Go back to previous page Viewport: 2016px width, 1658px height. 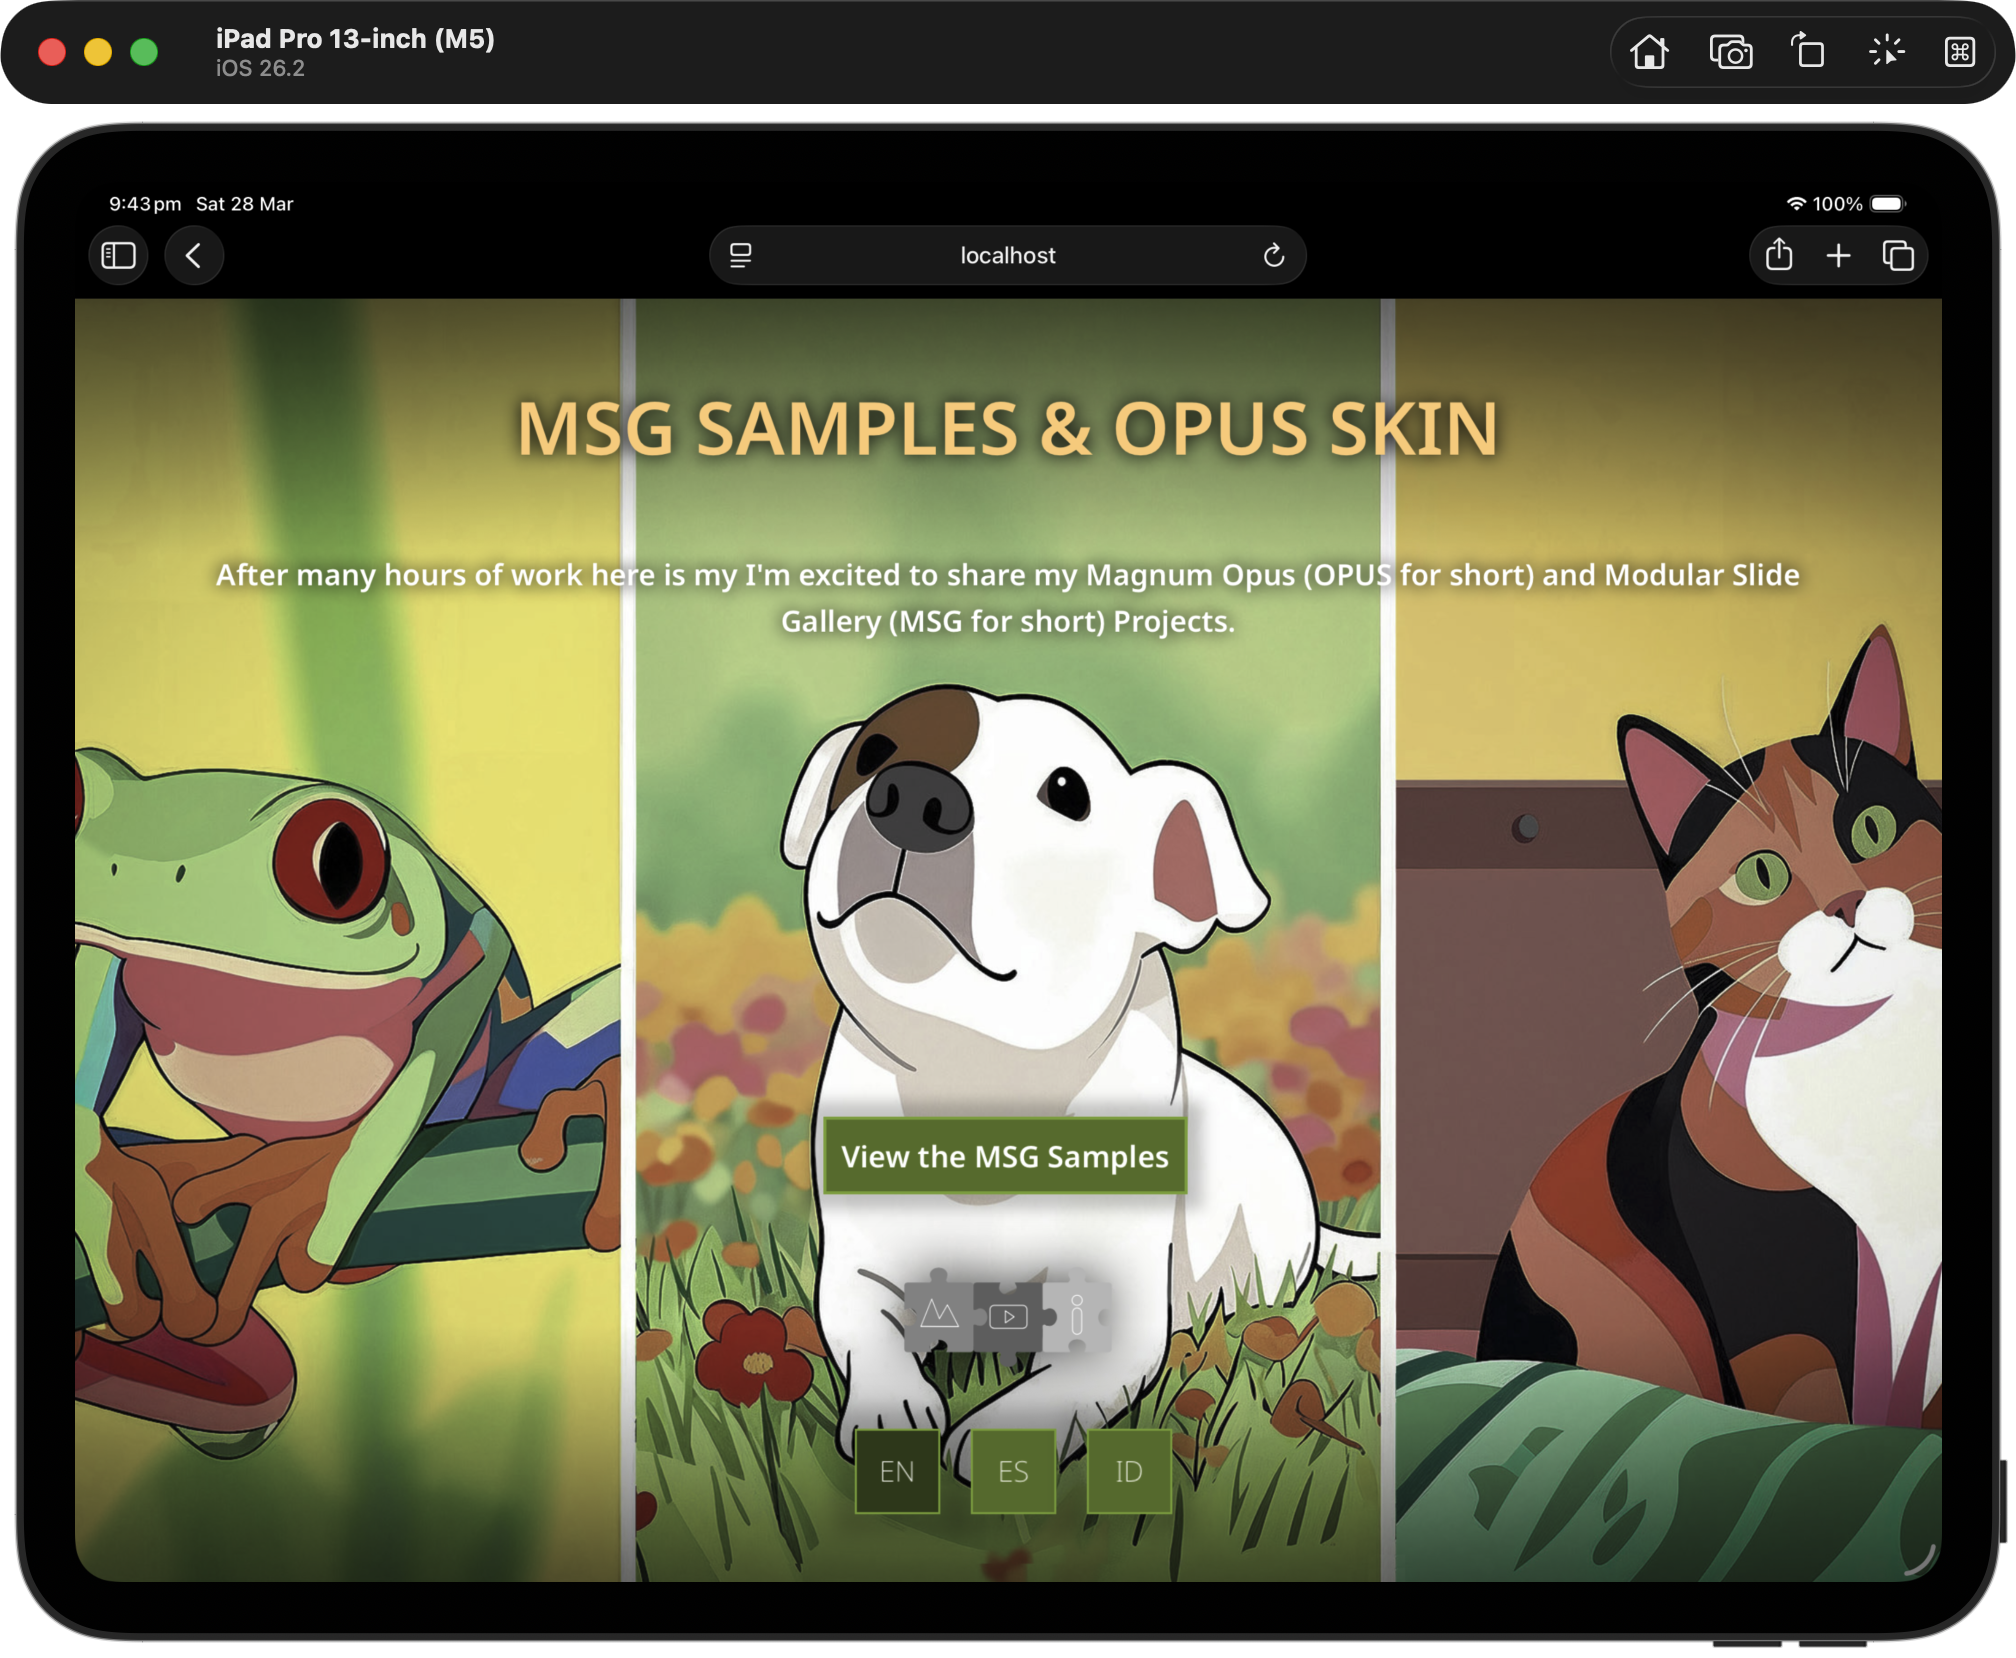(194, 256)
